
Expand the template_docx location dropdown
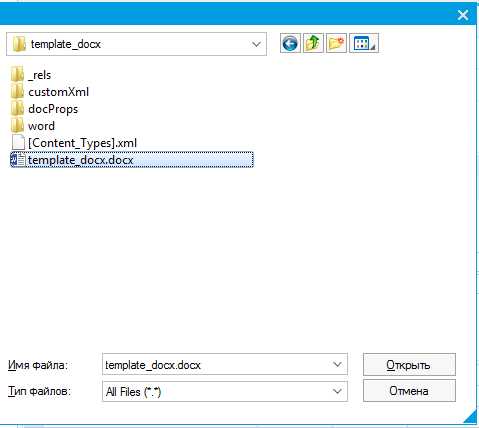point(256,44)
